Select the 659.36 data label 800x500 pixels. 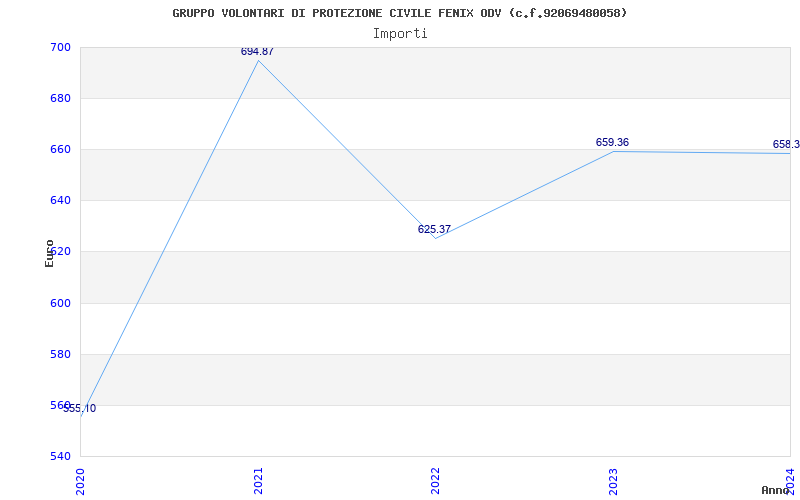(x=612, y=142)
